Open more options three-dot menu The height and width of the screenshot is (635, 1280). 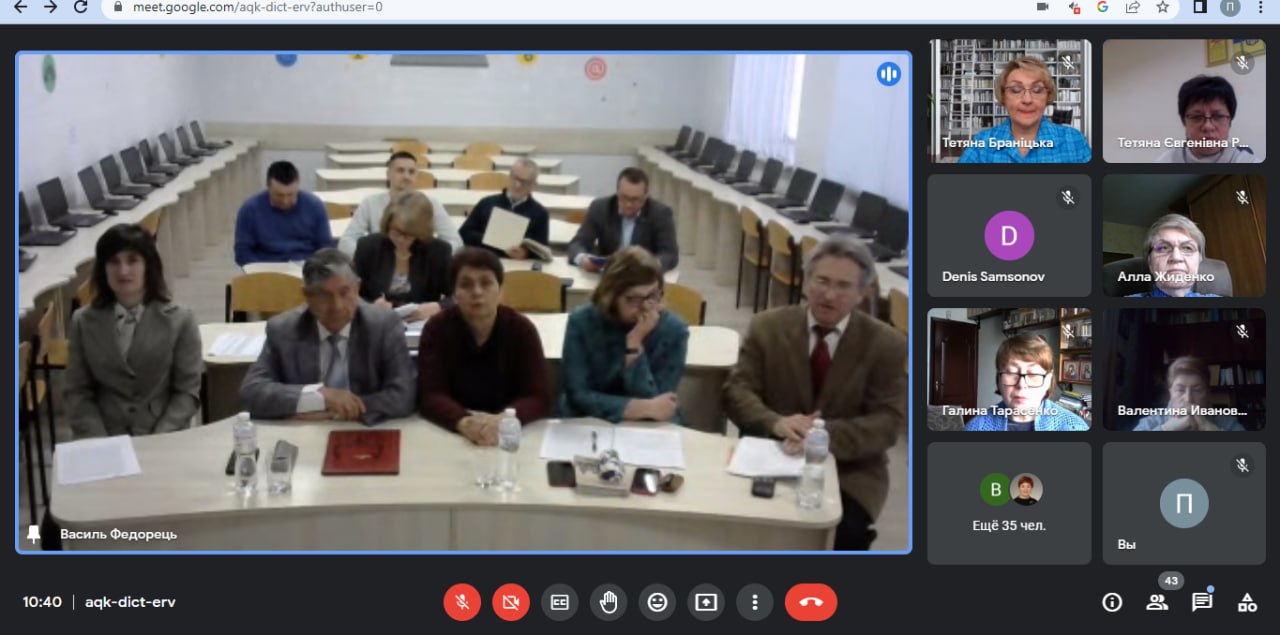click(x=755, y=602)
